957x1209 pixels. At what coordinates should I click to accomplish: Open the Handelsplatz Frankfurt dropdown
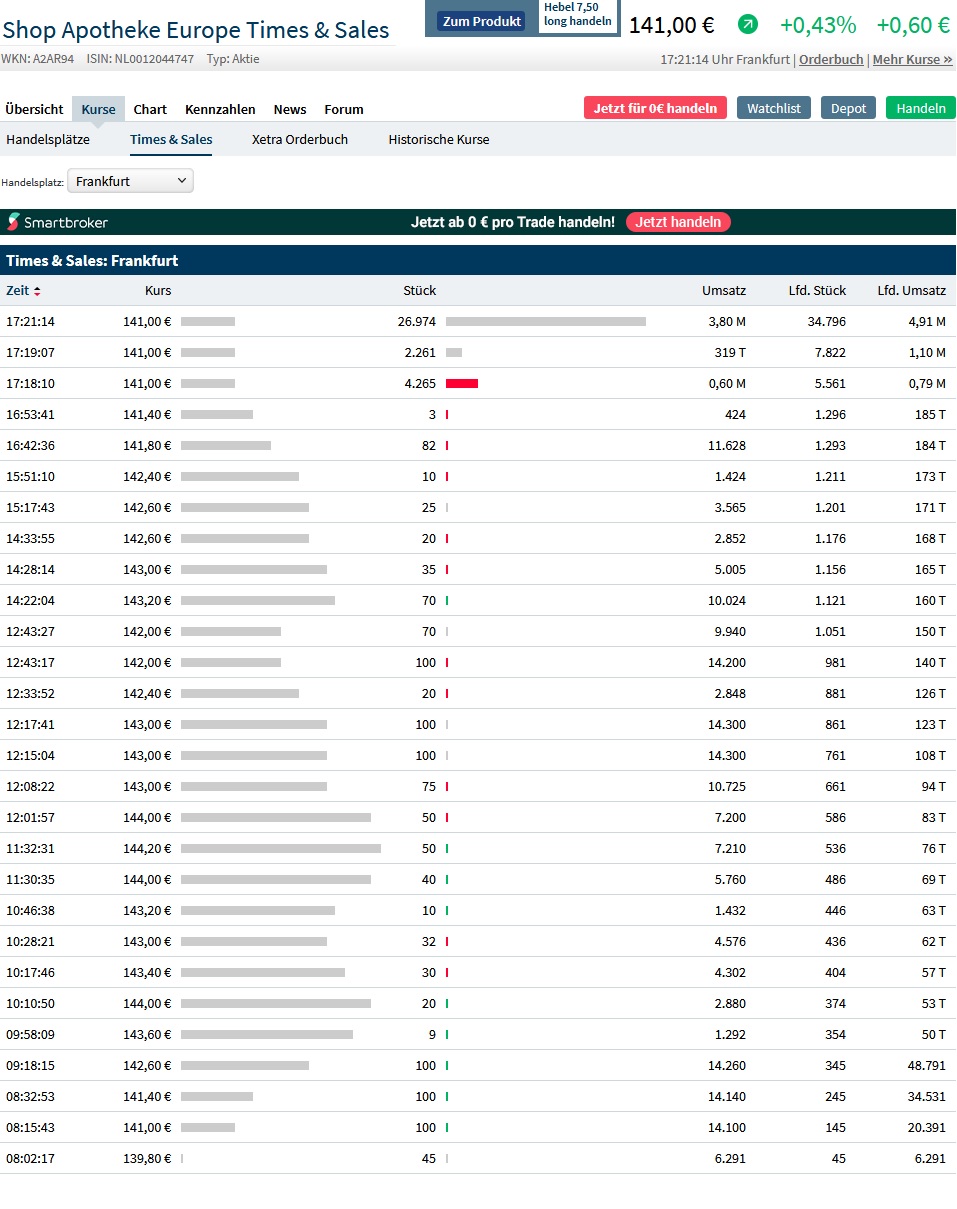131,181
